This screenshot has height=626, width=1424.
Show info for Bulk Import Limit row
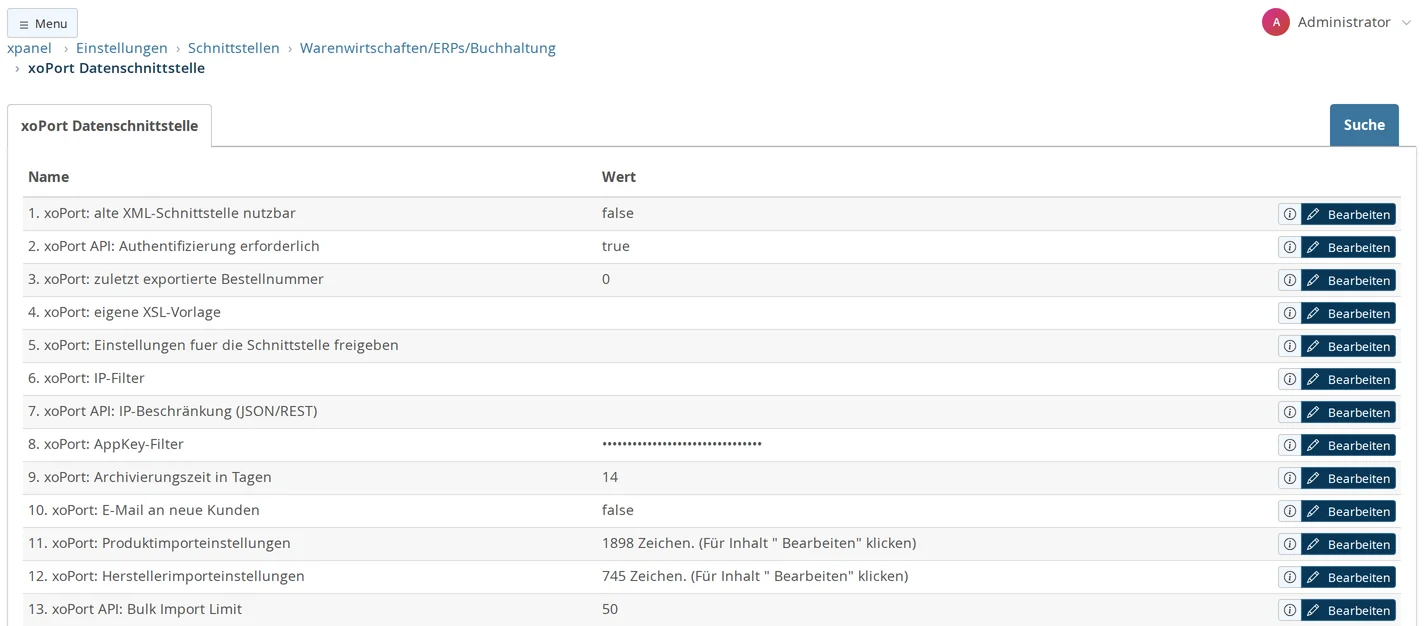click(x=1289, y=610)
